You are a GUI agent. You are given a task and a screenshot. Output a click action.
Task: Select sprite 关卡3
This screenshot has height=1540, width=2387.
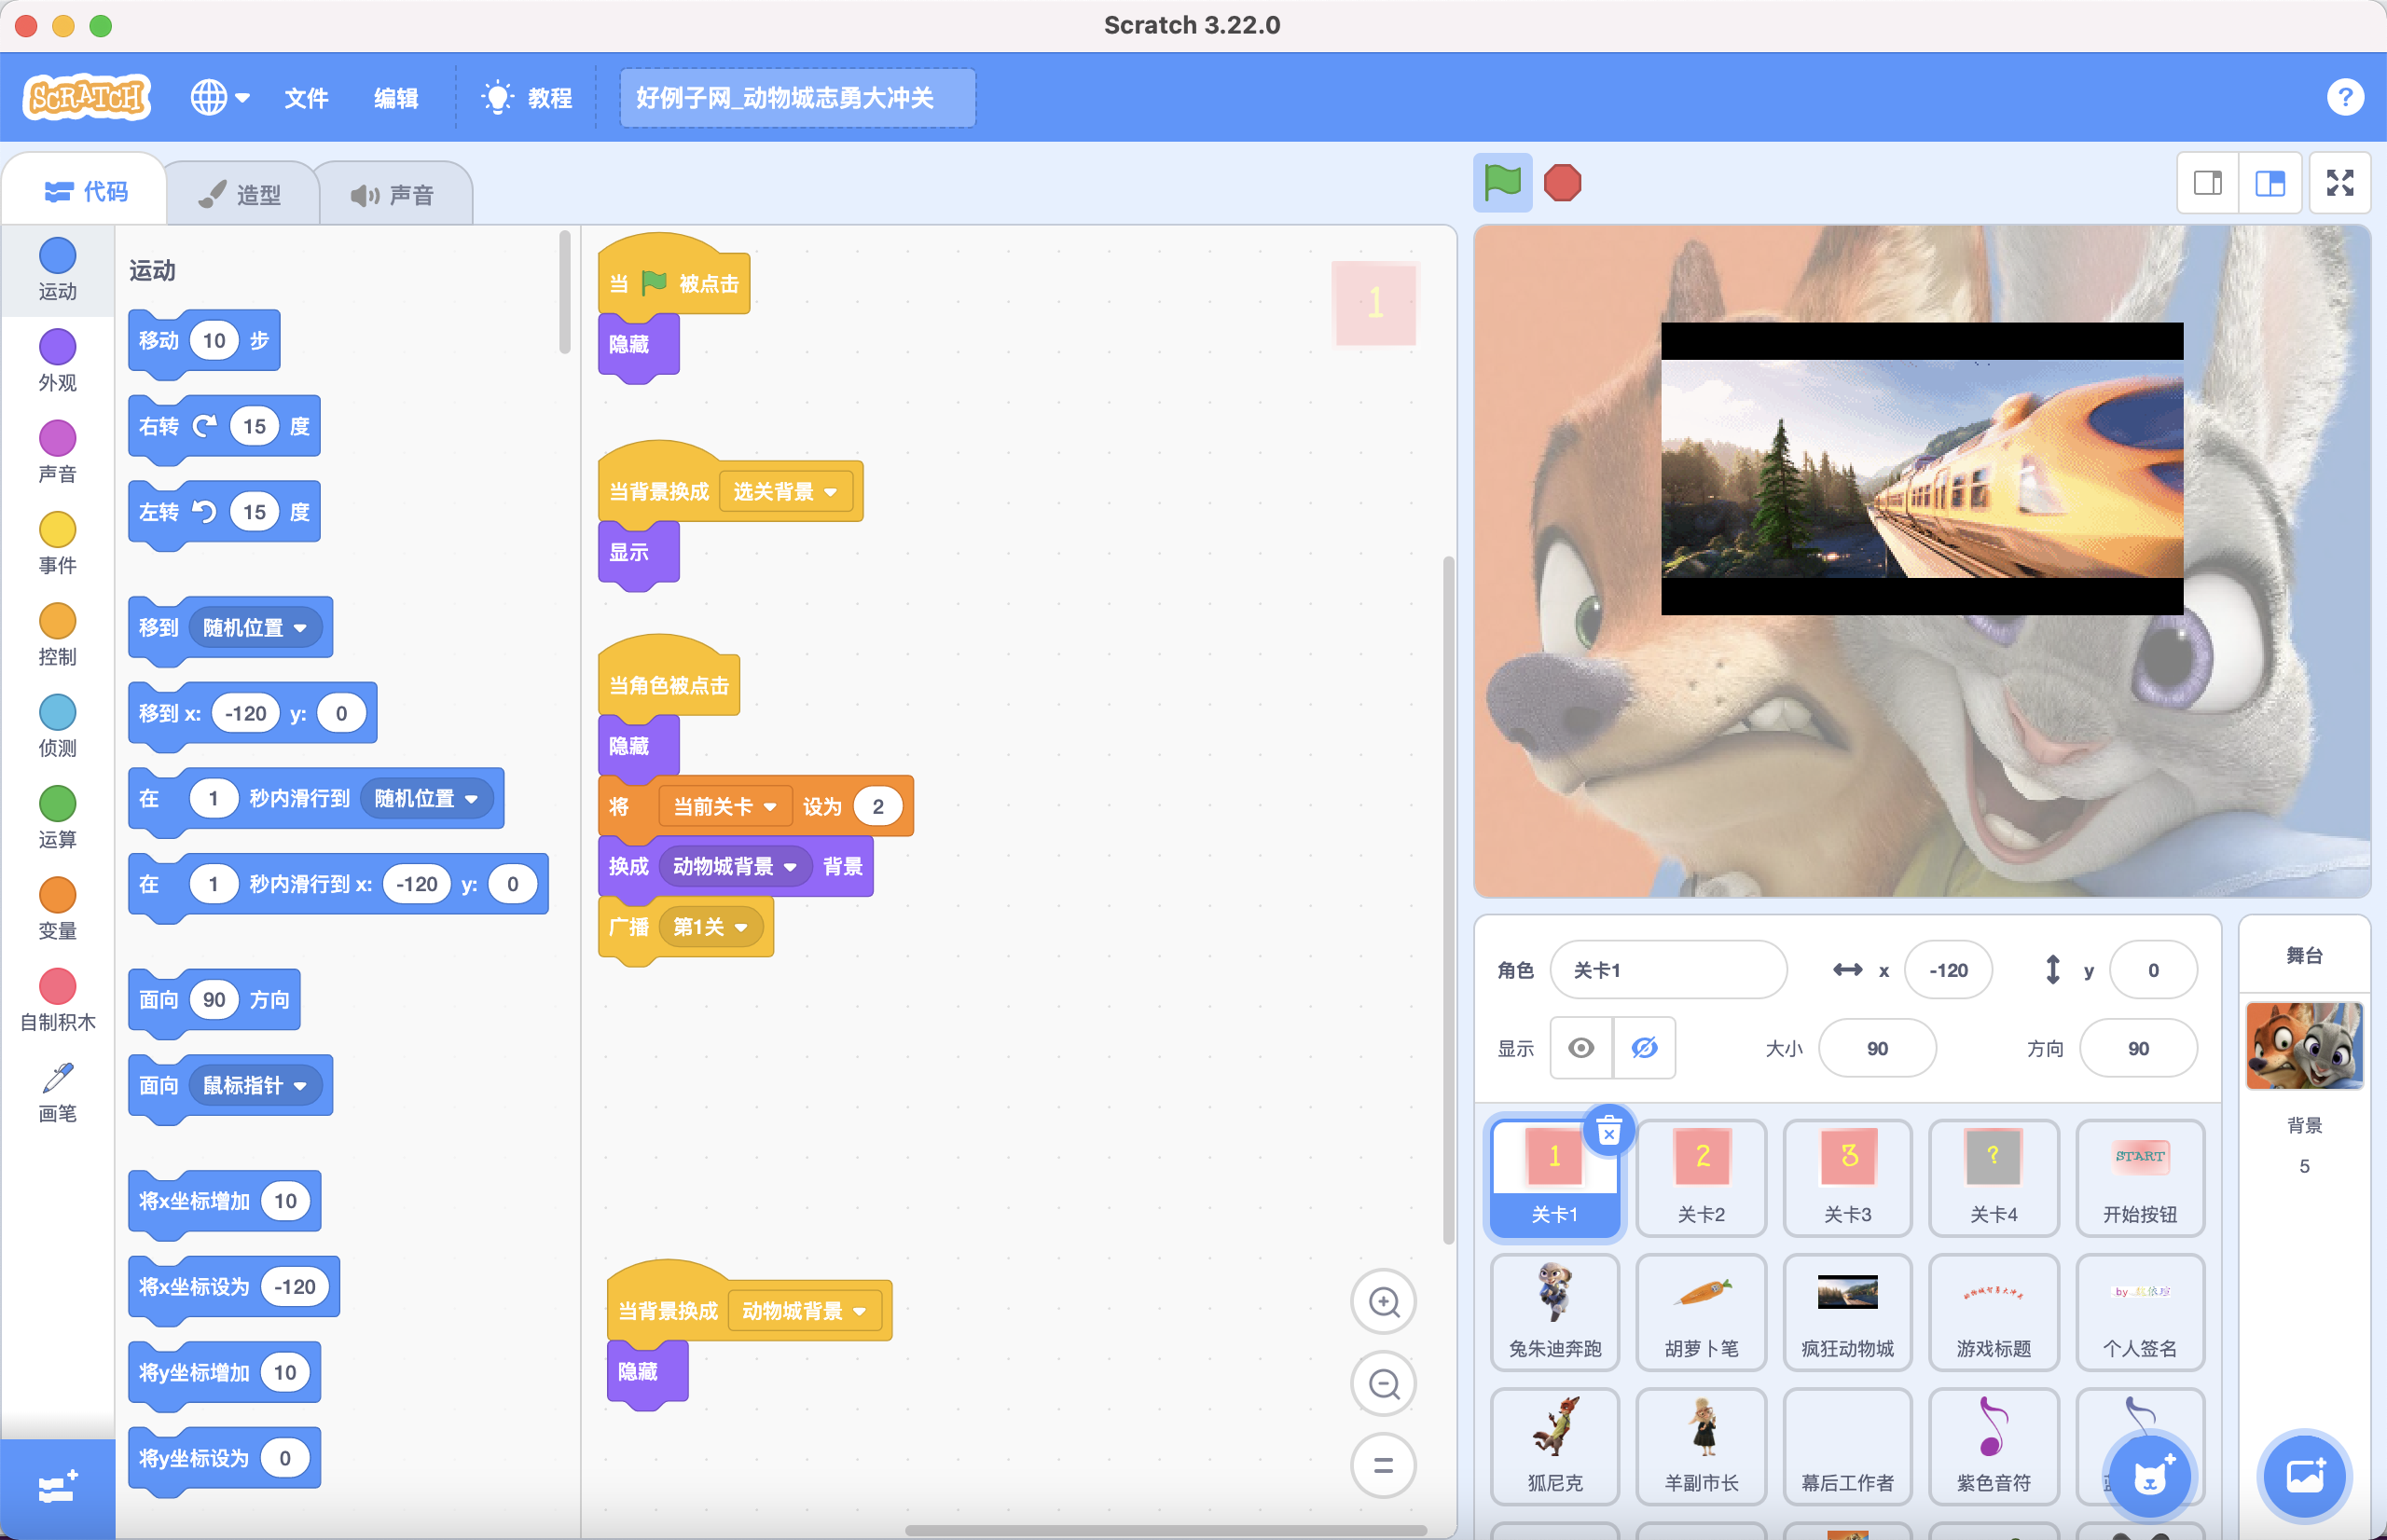click(x=1847, y=1178)
